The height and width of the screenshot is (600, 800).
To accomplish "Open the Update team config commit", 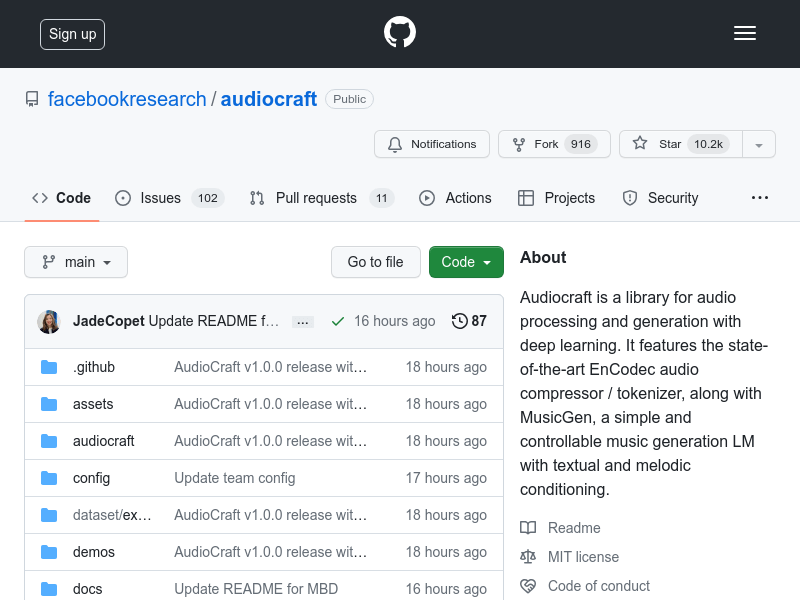I will [235, 478].
